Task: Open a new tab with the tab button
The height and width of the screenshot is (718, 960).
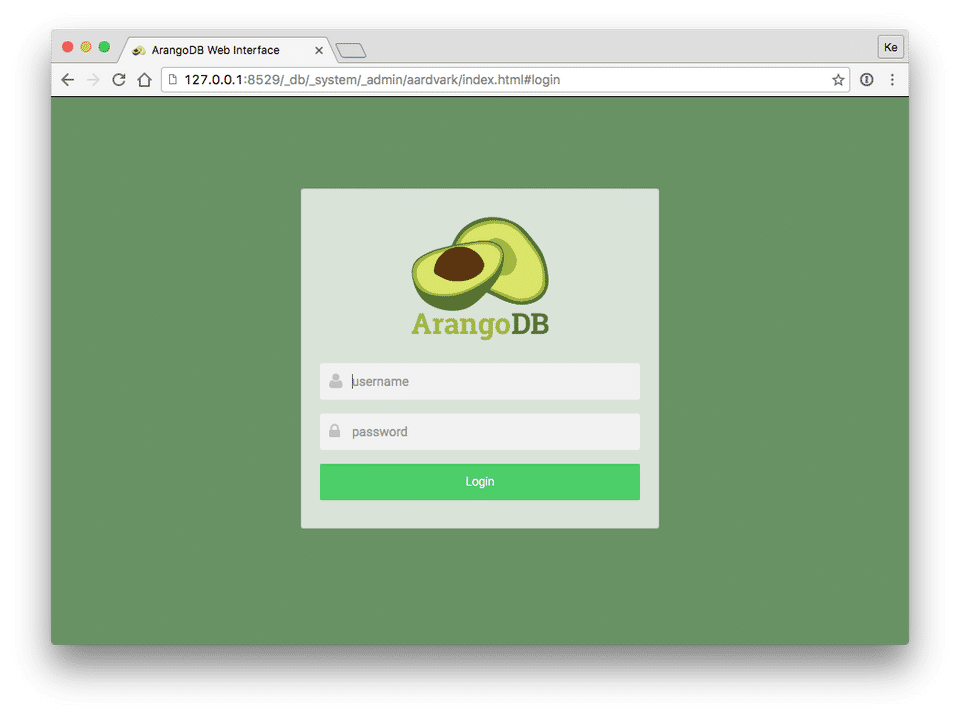Action: tap(351, 50)
